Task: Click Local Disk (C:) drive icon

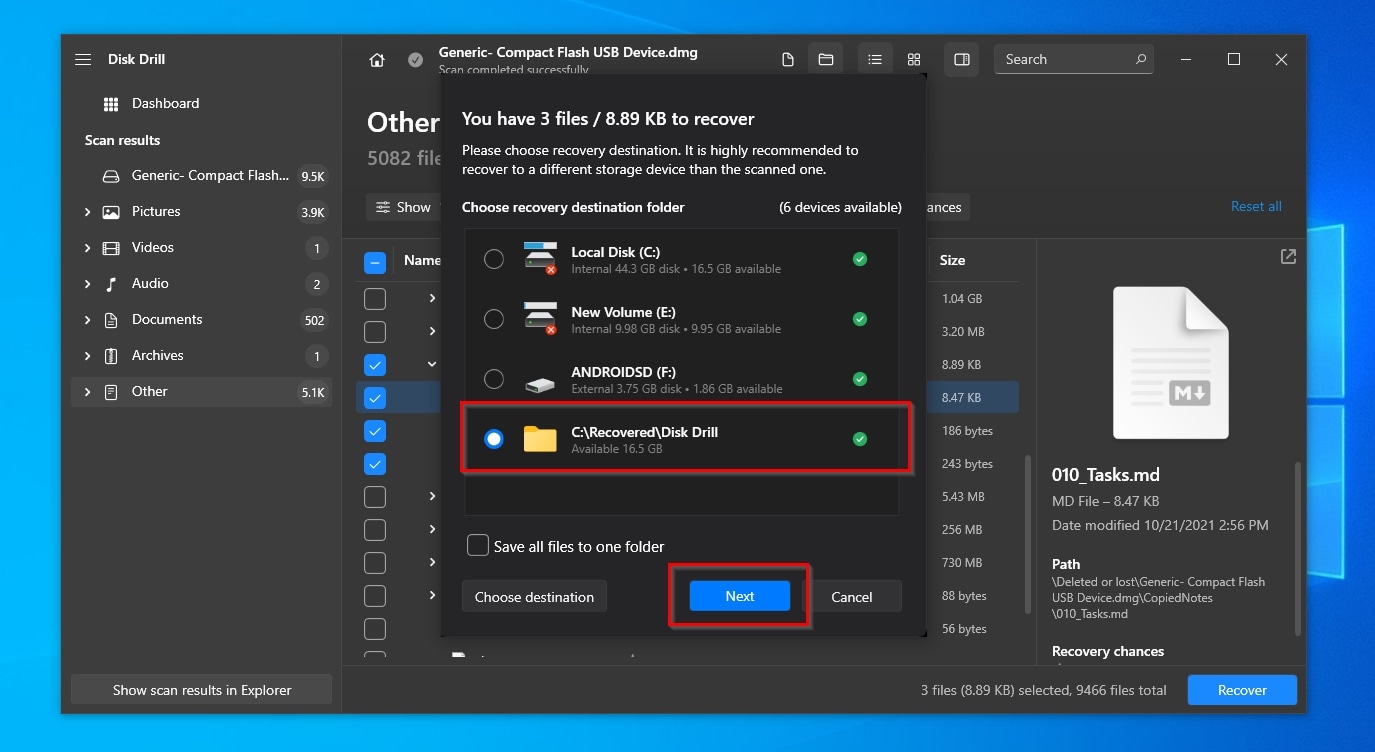Action: tap(540, 258)
